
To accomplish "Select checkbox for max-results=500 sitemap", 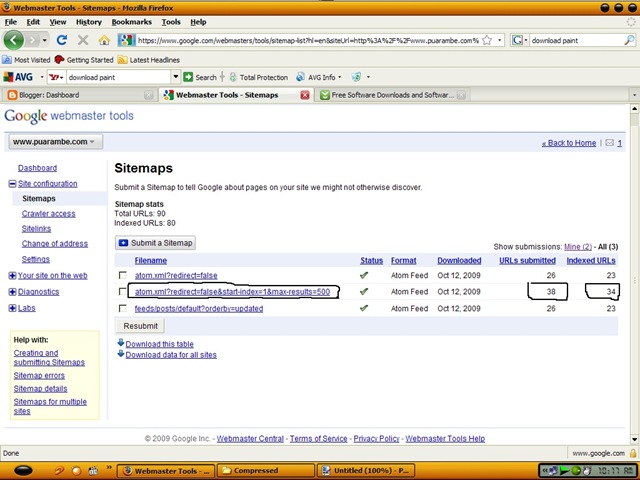I will 122,291.
